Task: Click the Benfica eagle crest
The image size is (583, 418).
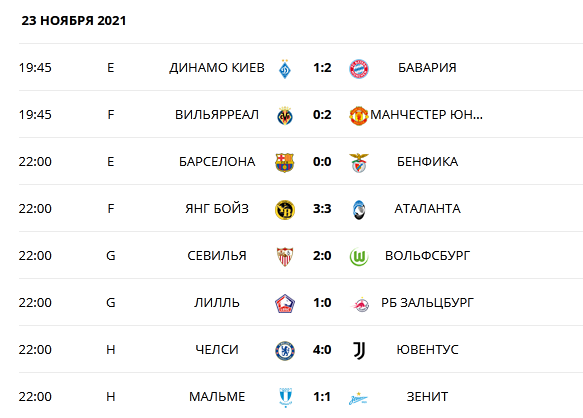Action: click(x=359, y=163)
